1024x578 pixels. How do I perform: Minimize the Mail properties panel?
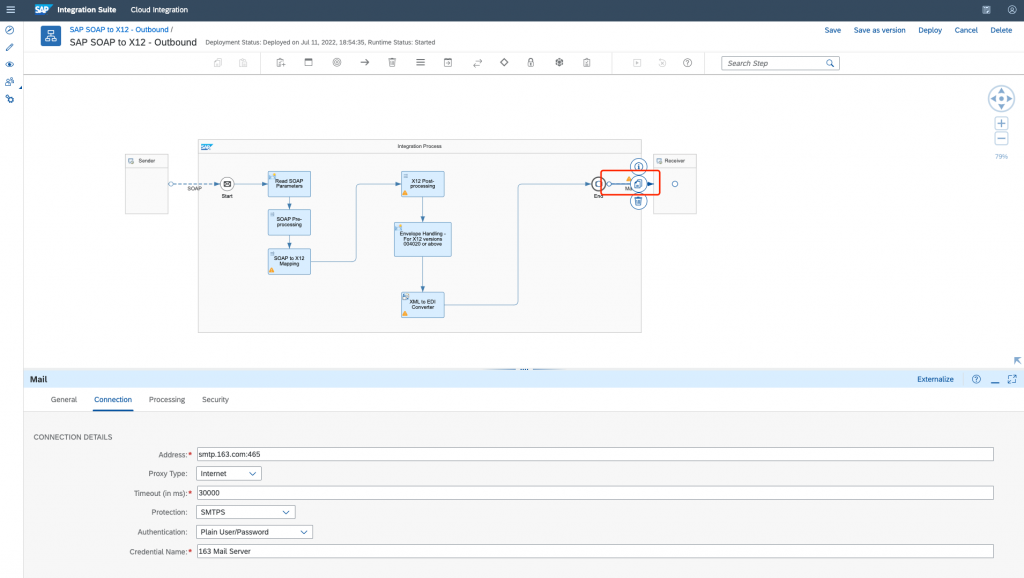point(995,379)
